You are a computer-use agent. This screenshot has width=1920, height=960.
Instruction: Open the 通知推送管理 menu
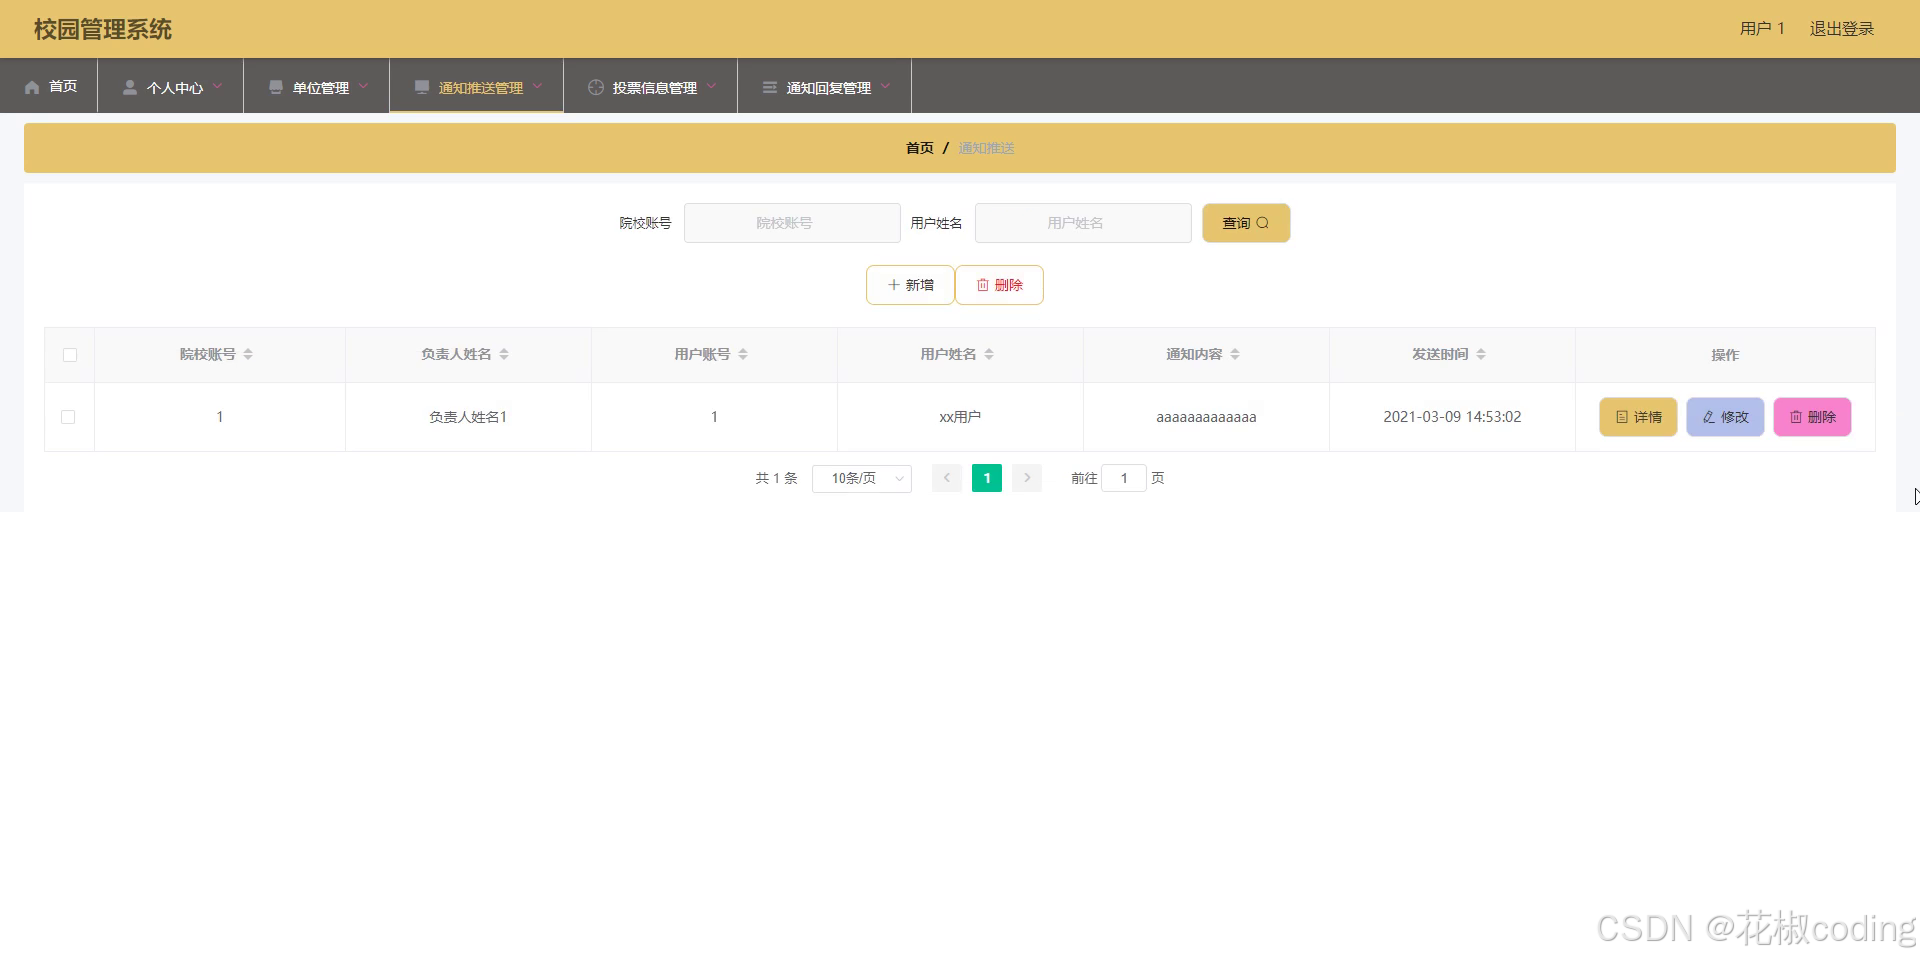(477, 86)
